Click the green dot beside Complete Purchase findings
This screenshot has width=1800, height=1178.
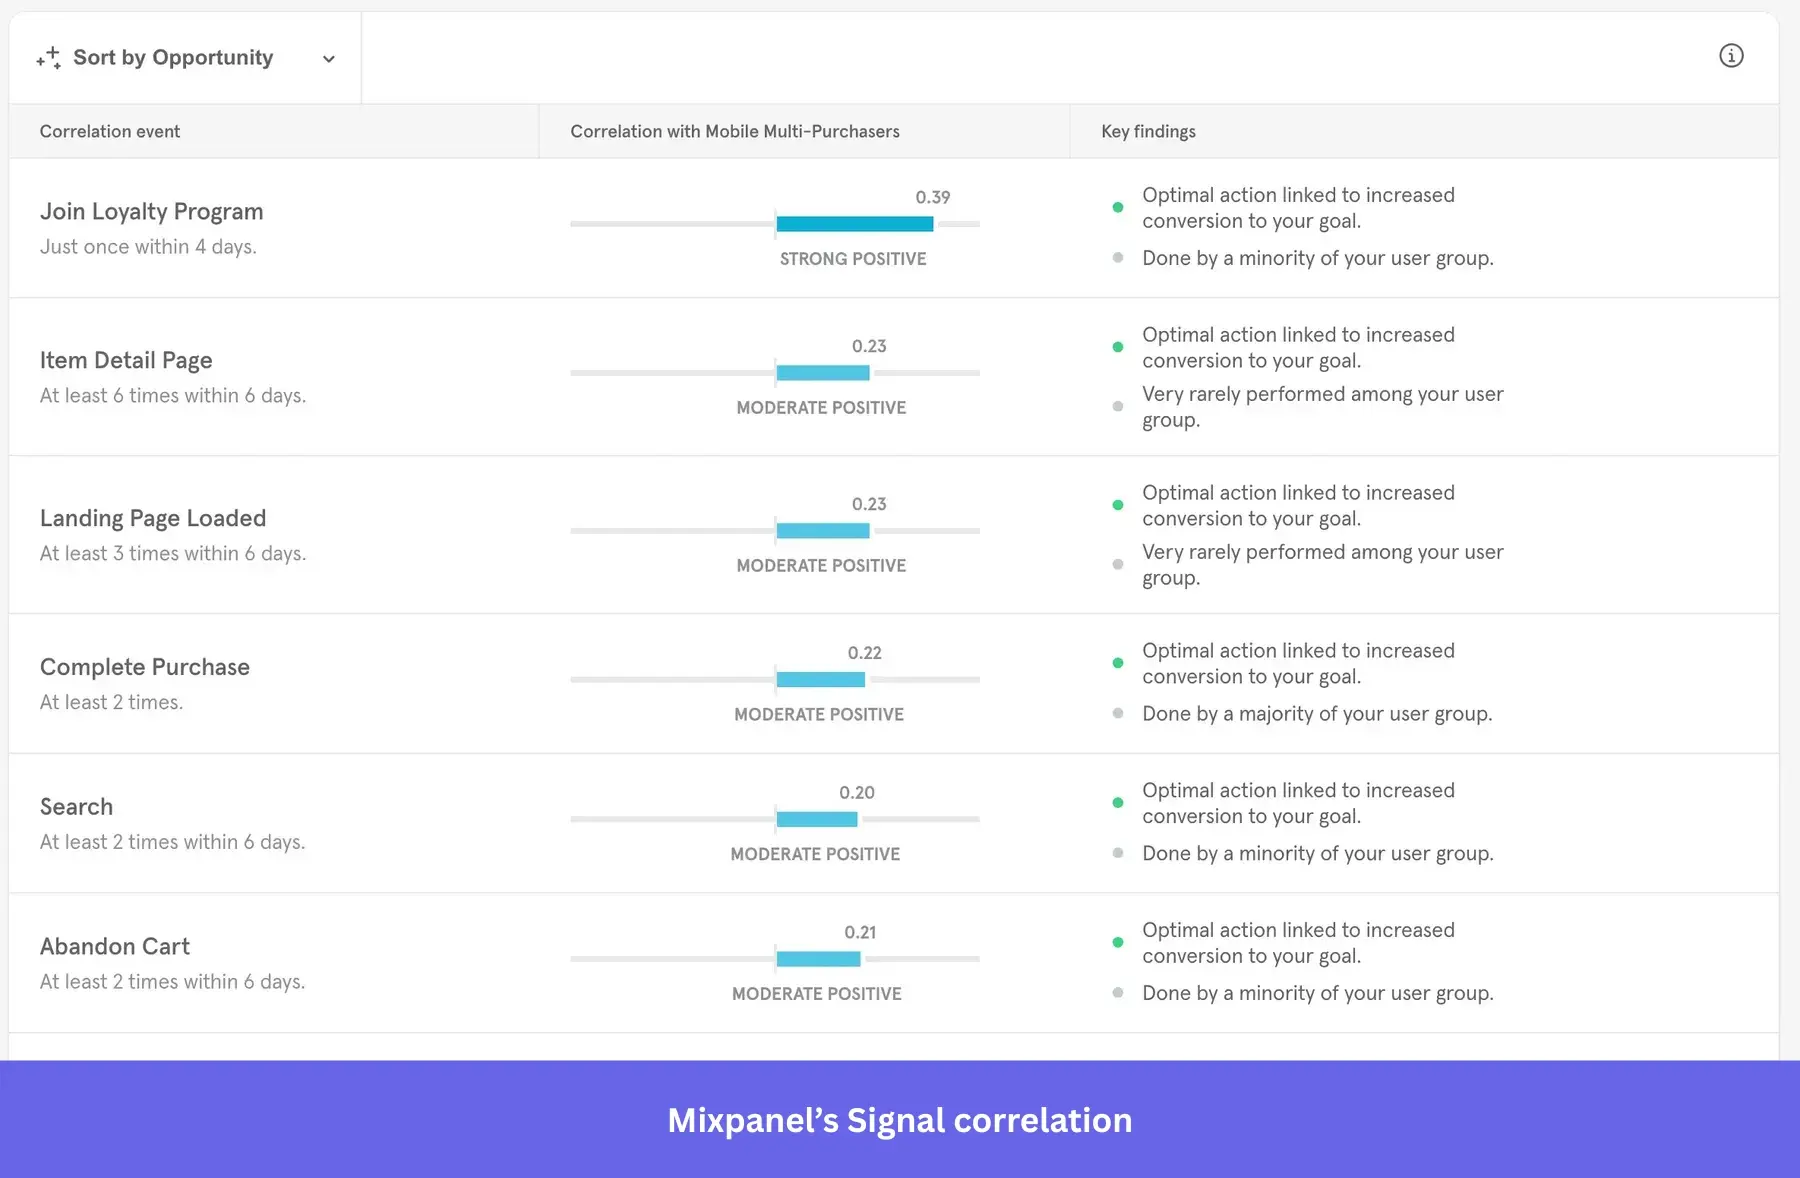pos(1118,663)
